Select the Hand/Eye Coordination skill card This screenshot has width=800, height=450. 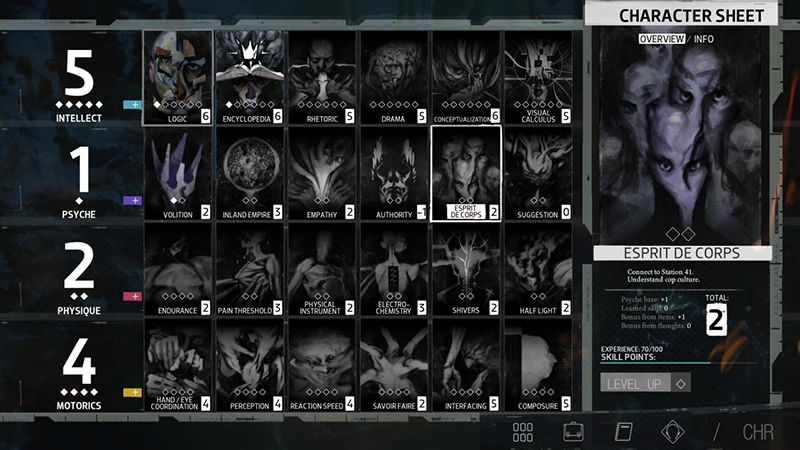[178, 365]
